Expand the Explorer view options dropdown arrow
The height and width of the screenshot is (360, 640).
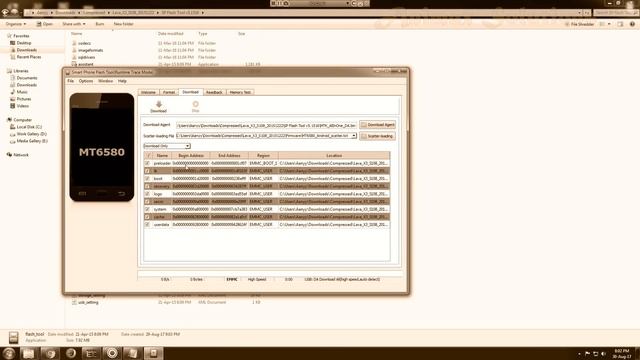click(x=609, y=24)
